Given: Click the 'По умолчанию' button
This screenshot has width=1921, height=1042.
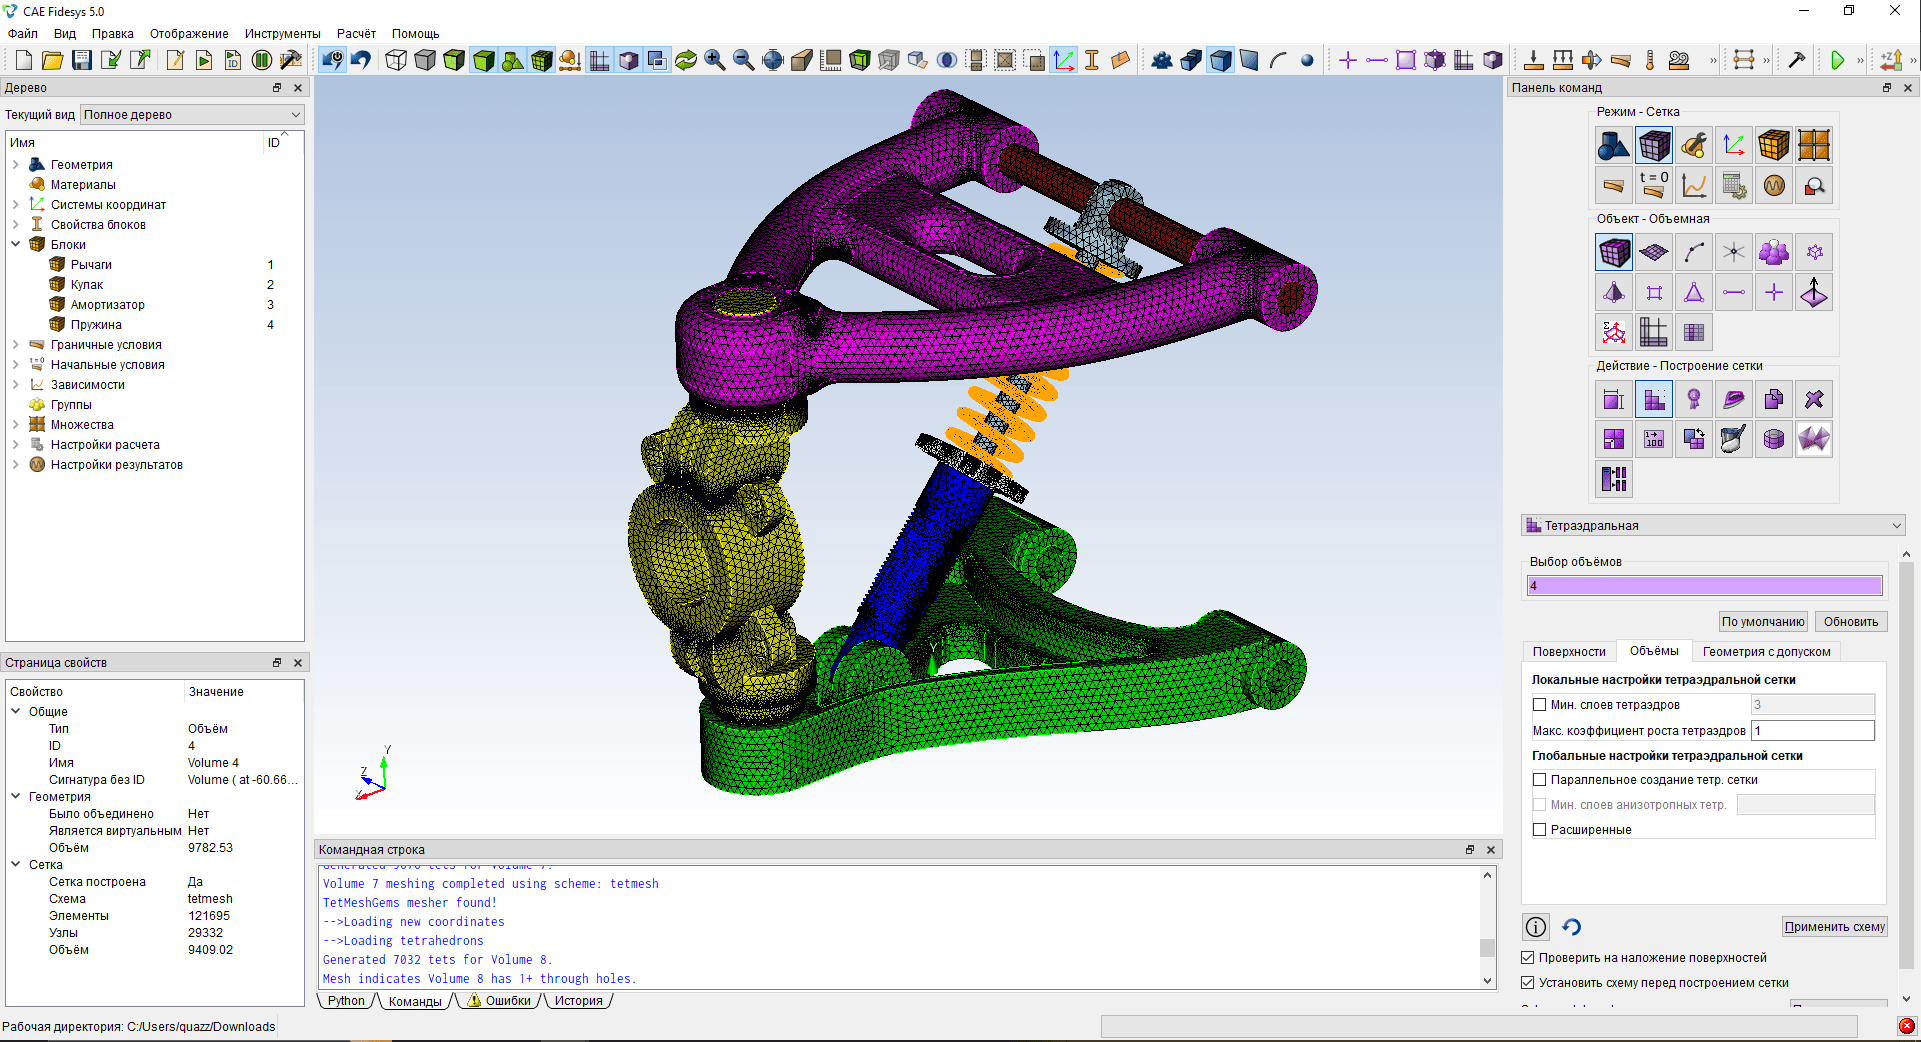Looking at the screenshot, I should (x=1763, y=622).
